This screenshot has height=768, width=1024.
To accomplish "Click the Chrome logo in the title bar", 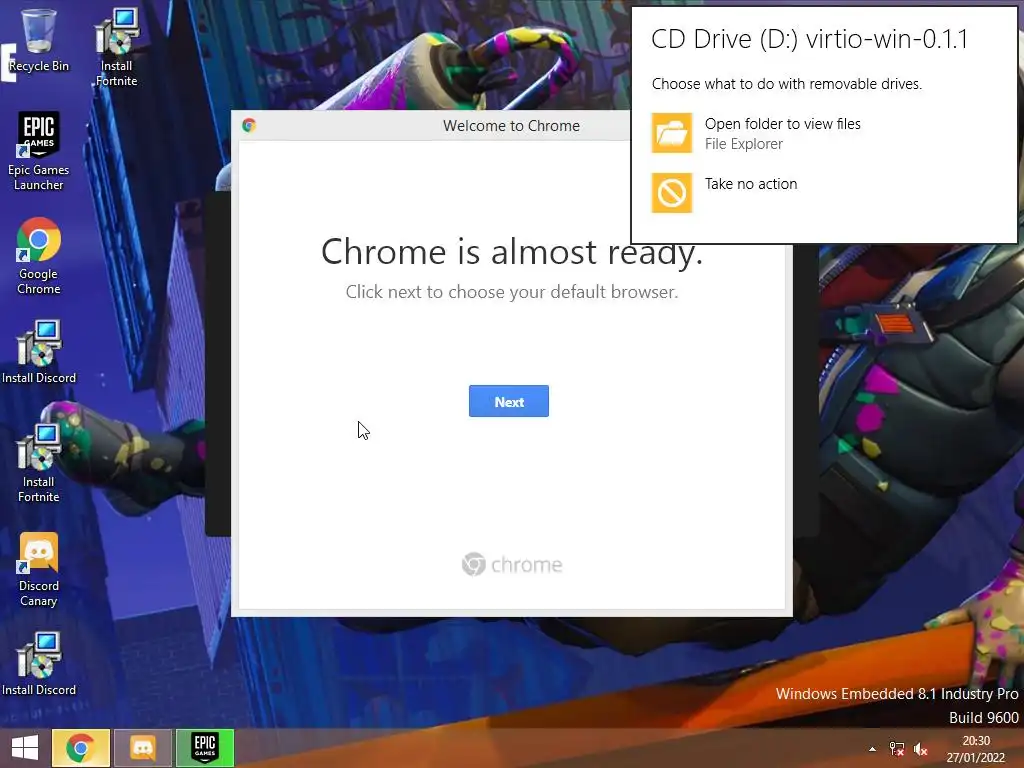I will click(x=249, y=125).
